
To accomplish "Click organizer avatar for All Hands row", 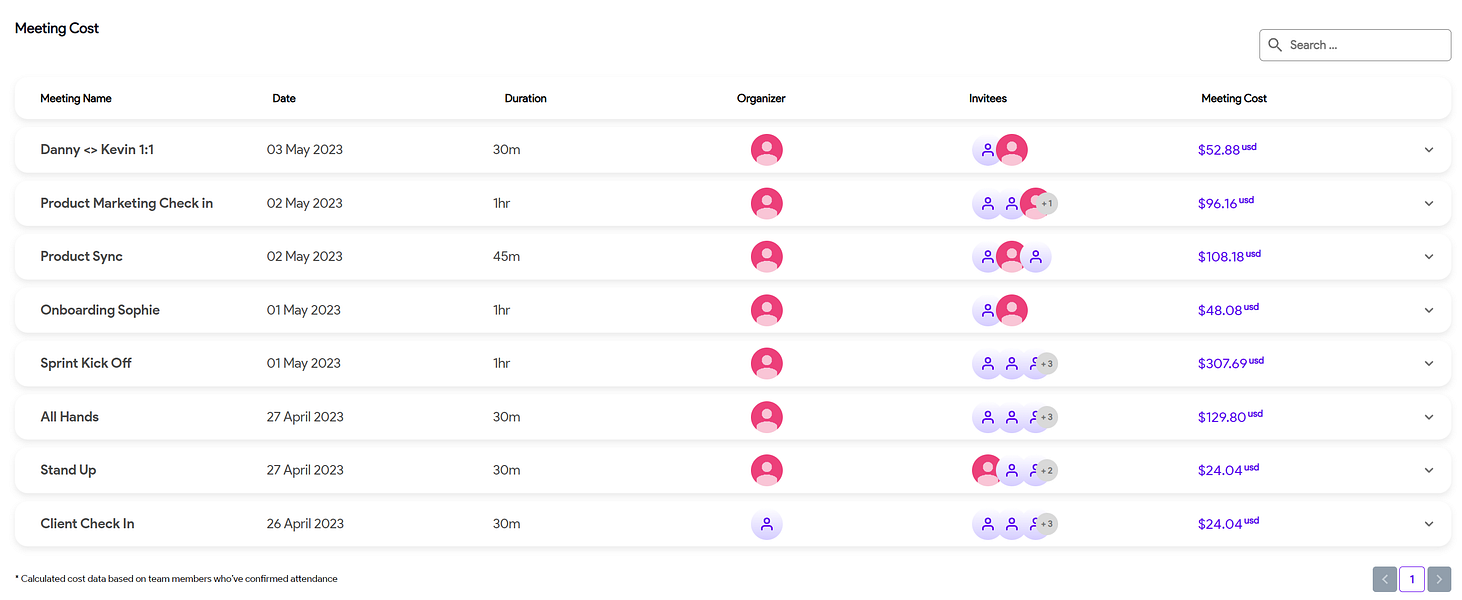I will click(x=766, y=417).
